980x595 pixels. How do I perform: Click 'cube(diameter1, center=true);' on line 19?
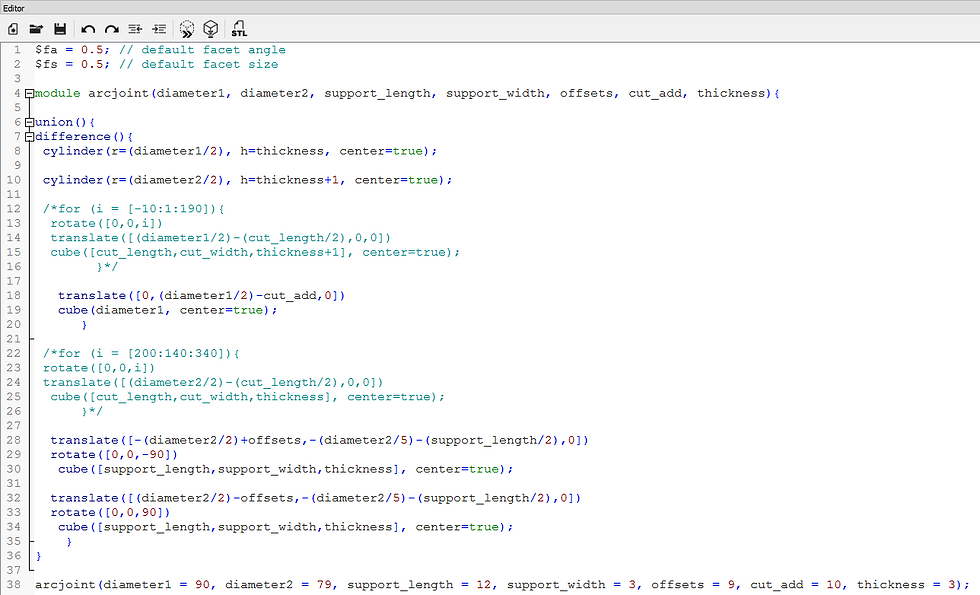[x=168, y=310]
